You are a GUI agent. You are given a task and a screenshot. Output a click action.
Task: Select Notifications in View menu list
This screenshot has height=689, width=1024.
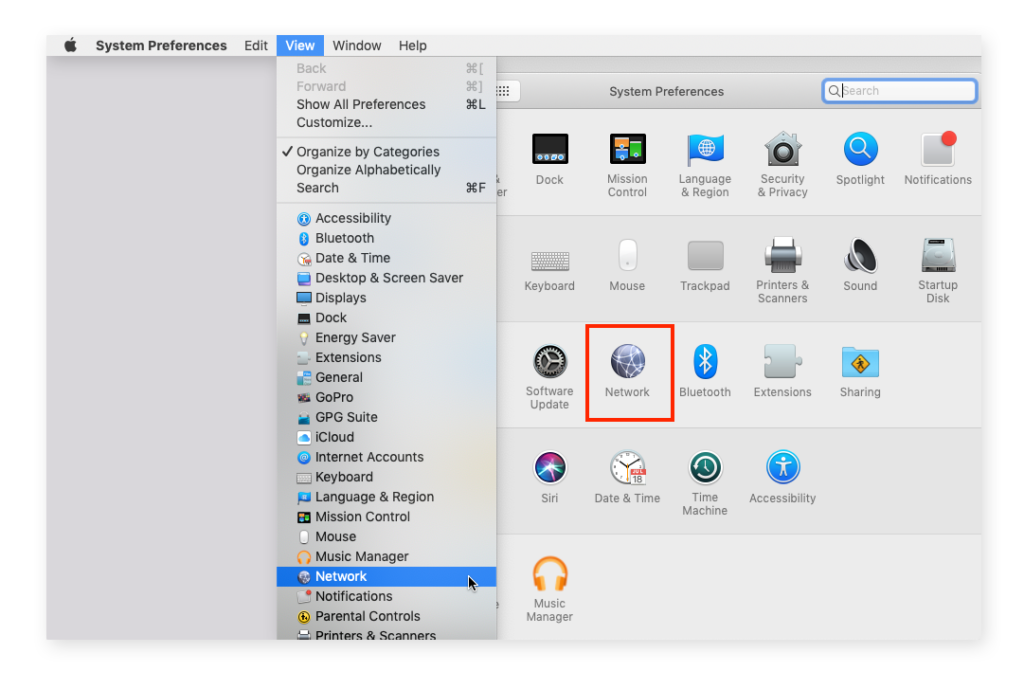point(387,597)
